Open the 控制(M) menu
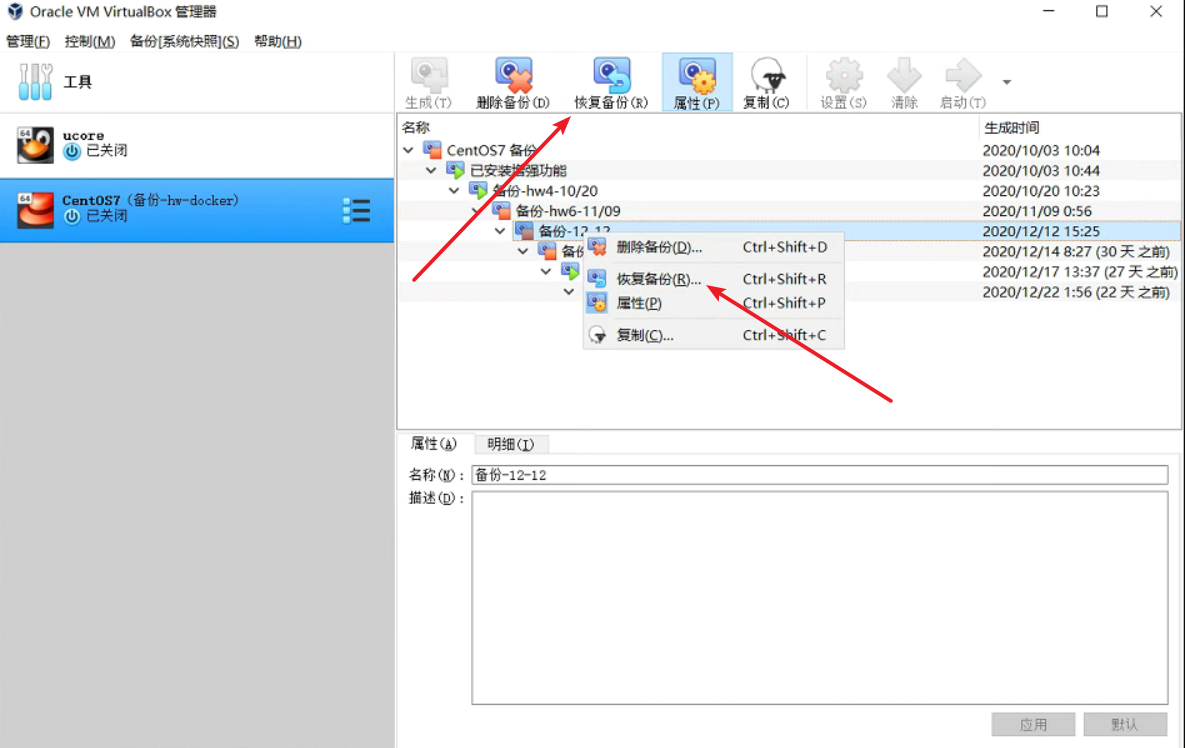Screen dimensions: 1185x748 point(90,41)
